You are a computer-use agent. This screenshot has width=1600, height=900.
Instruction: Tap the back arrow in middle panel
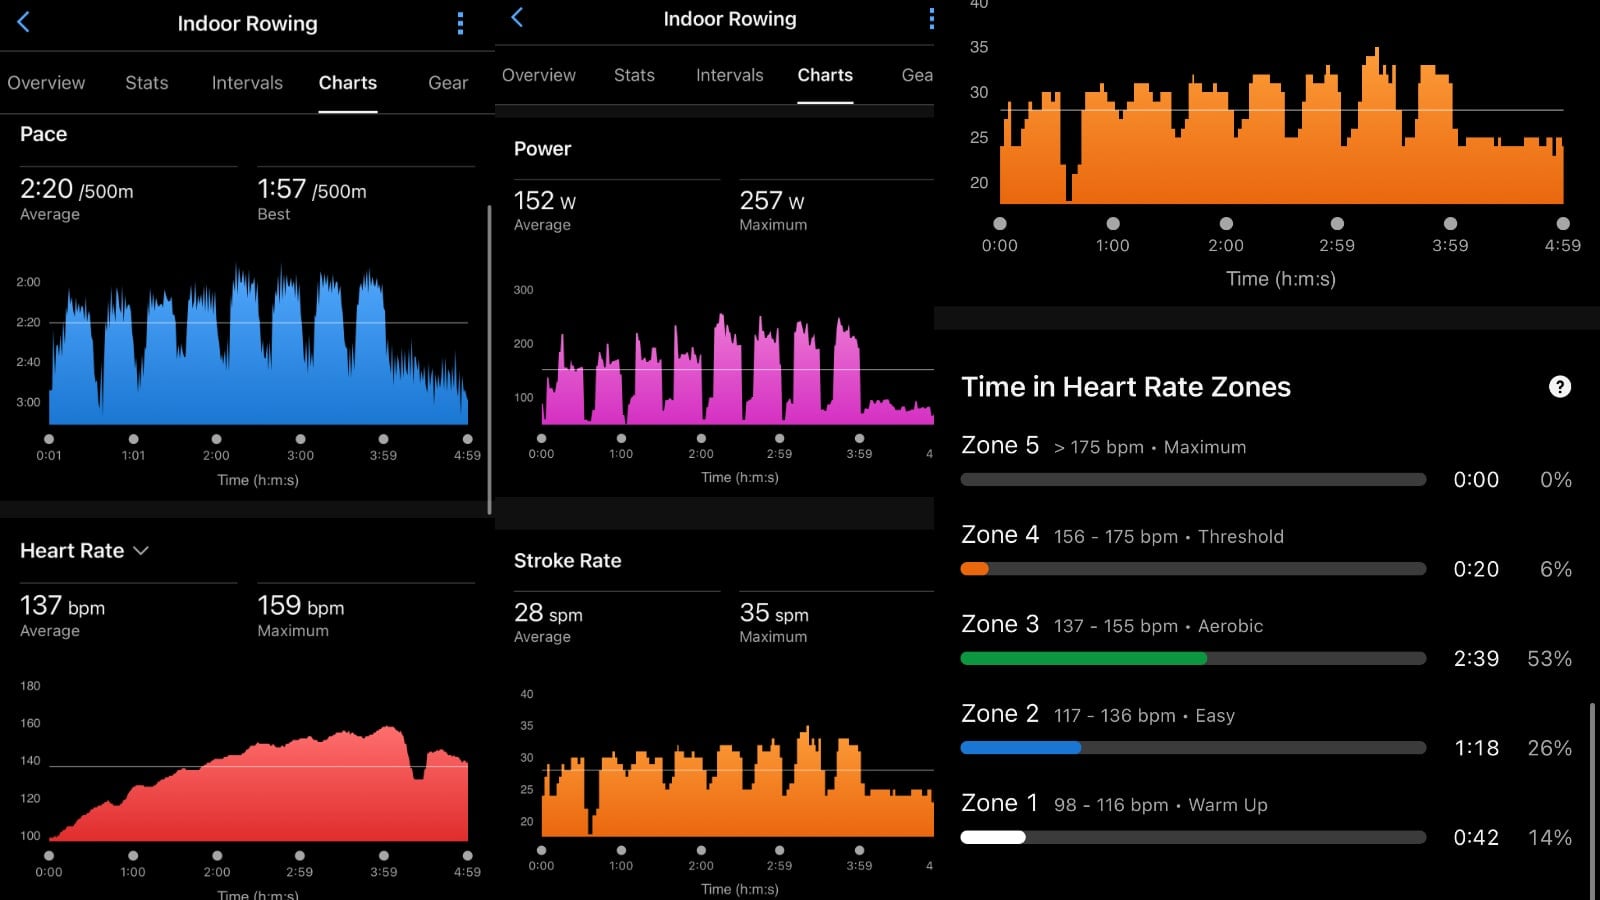point(517,17)
